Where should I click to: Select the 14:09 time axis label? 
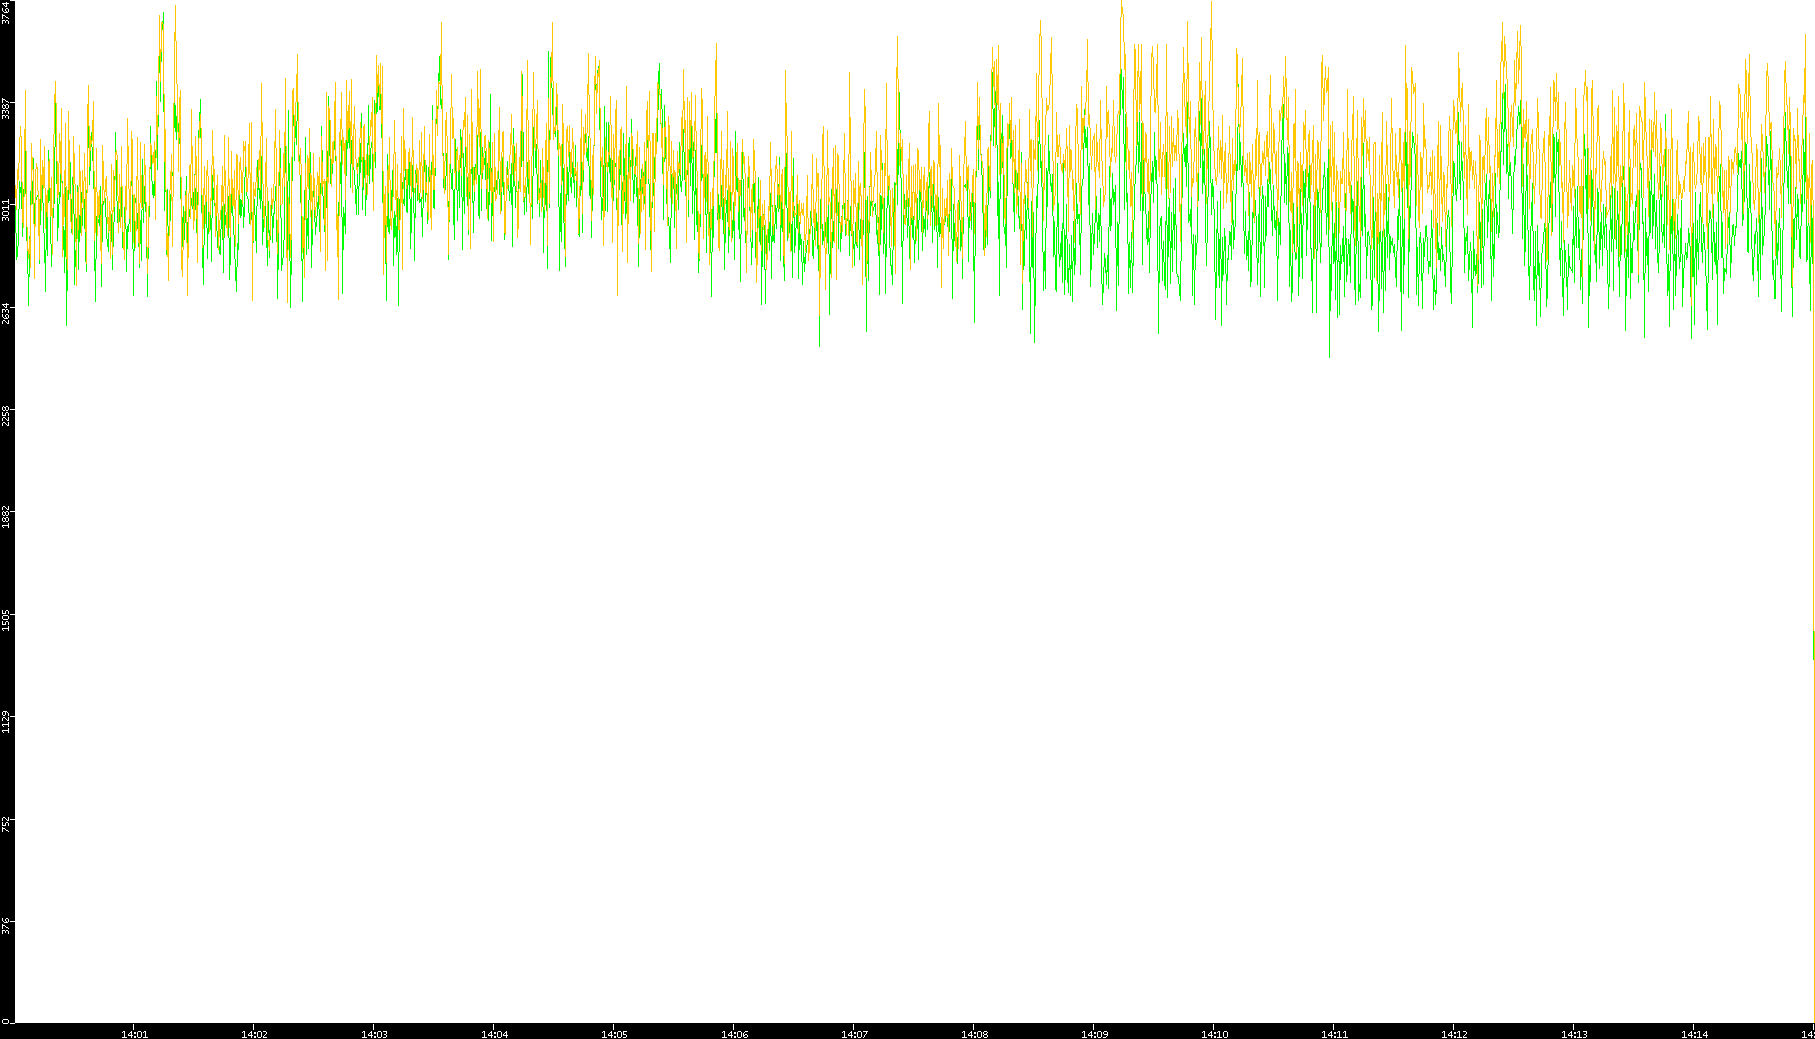1094,1034
